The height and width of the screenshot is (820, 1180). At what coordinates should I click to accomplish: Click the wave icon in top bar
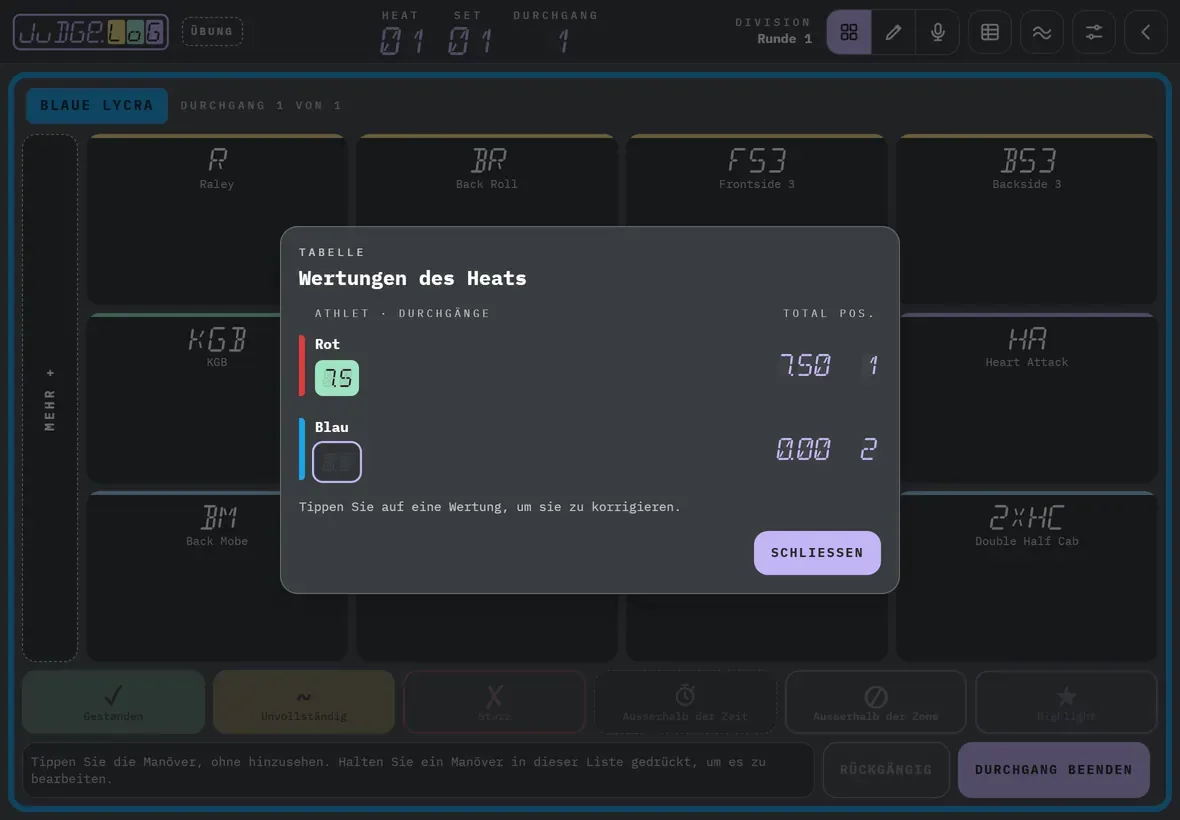[1042, 32]
